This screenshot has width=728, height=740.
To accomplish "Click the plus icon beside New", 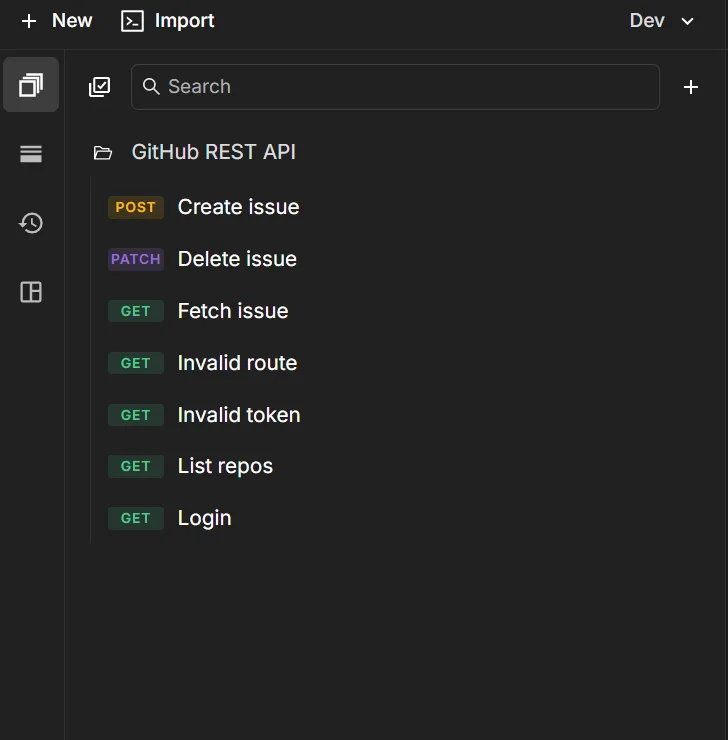I will (29, 21).
